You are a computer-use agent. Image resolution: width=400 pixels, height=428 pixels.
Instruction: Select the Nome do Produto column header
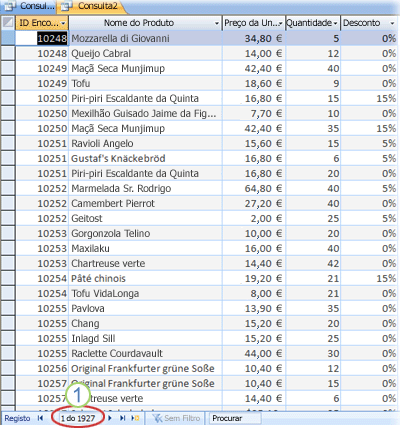[x=139, y=23]
